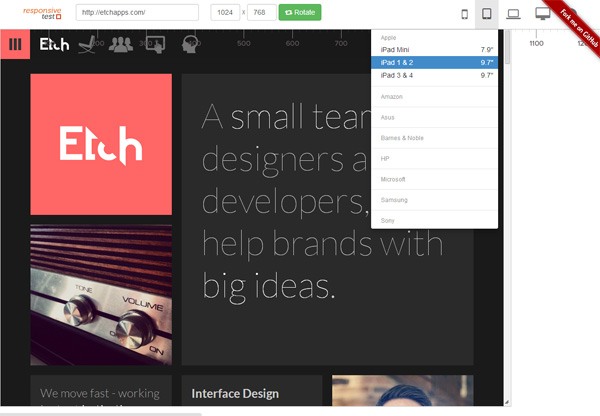Choose iPad Mini from device list
Viewport: 600px width, 416px height.
point(434,50)
